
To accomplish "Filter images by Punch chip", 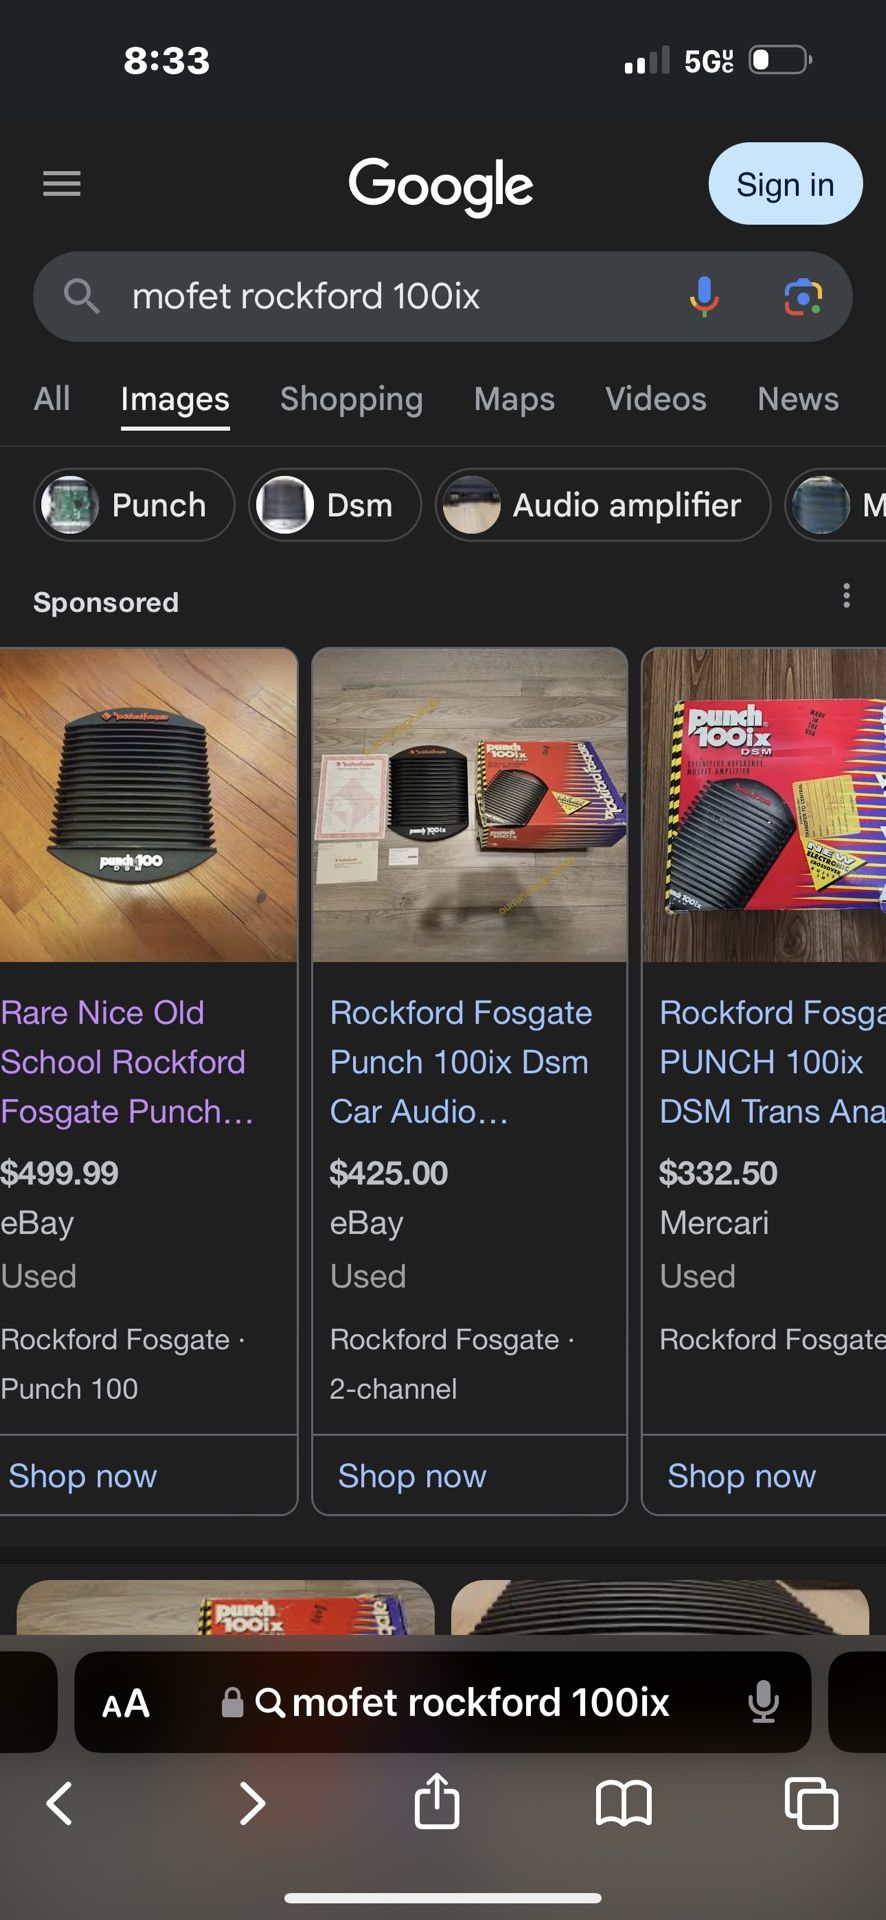I will 135,505.
